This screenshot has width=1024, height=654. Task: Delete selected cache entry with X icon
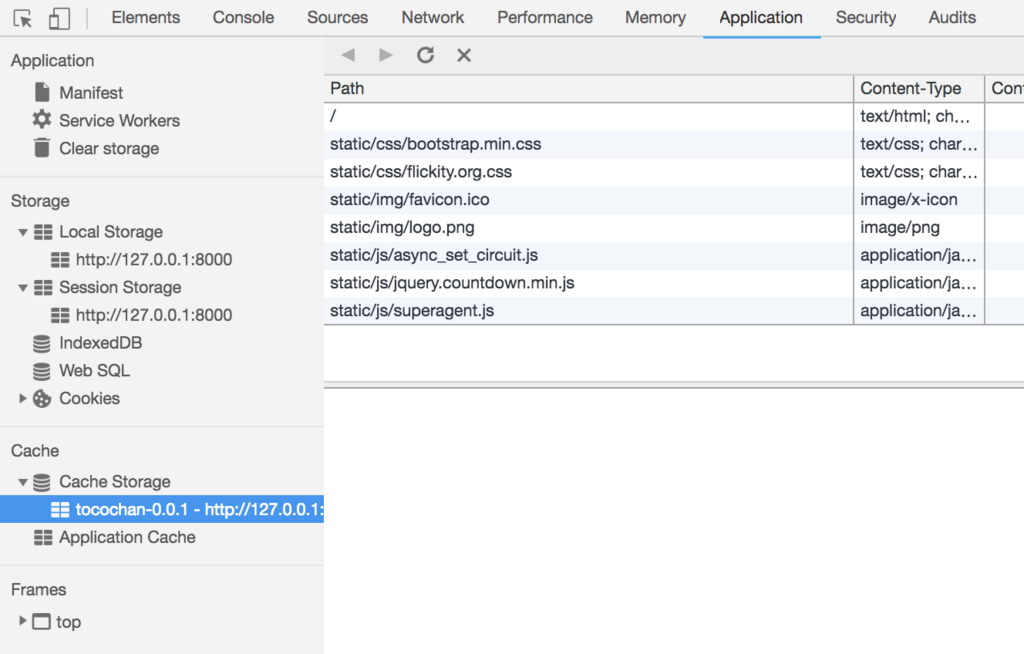coord(464,55)
